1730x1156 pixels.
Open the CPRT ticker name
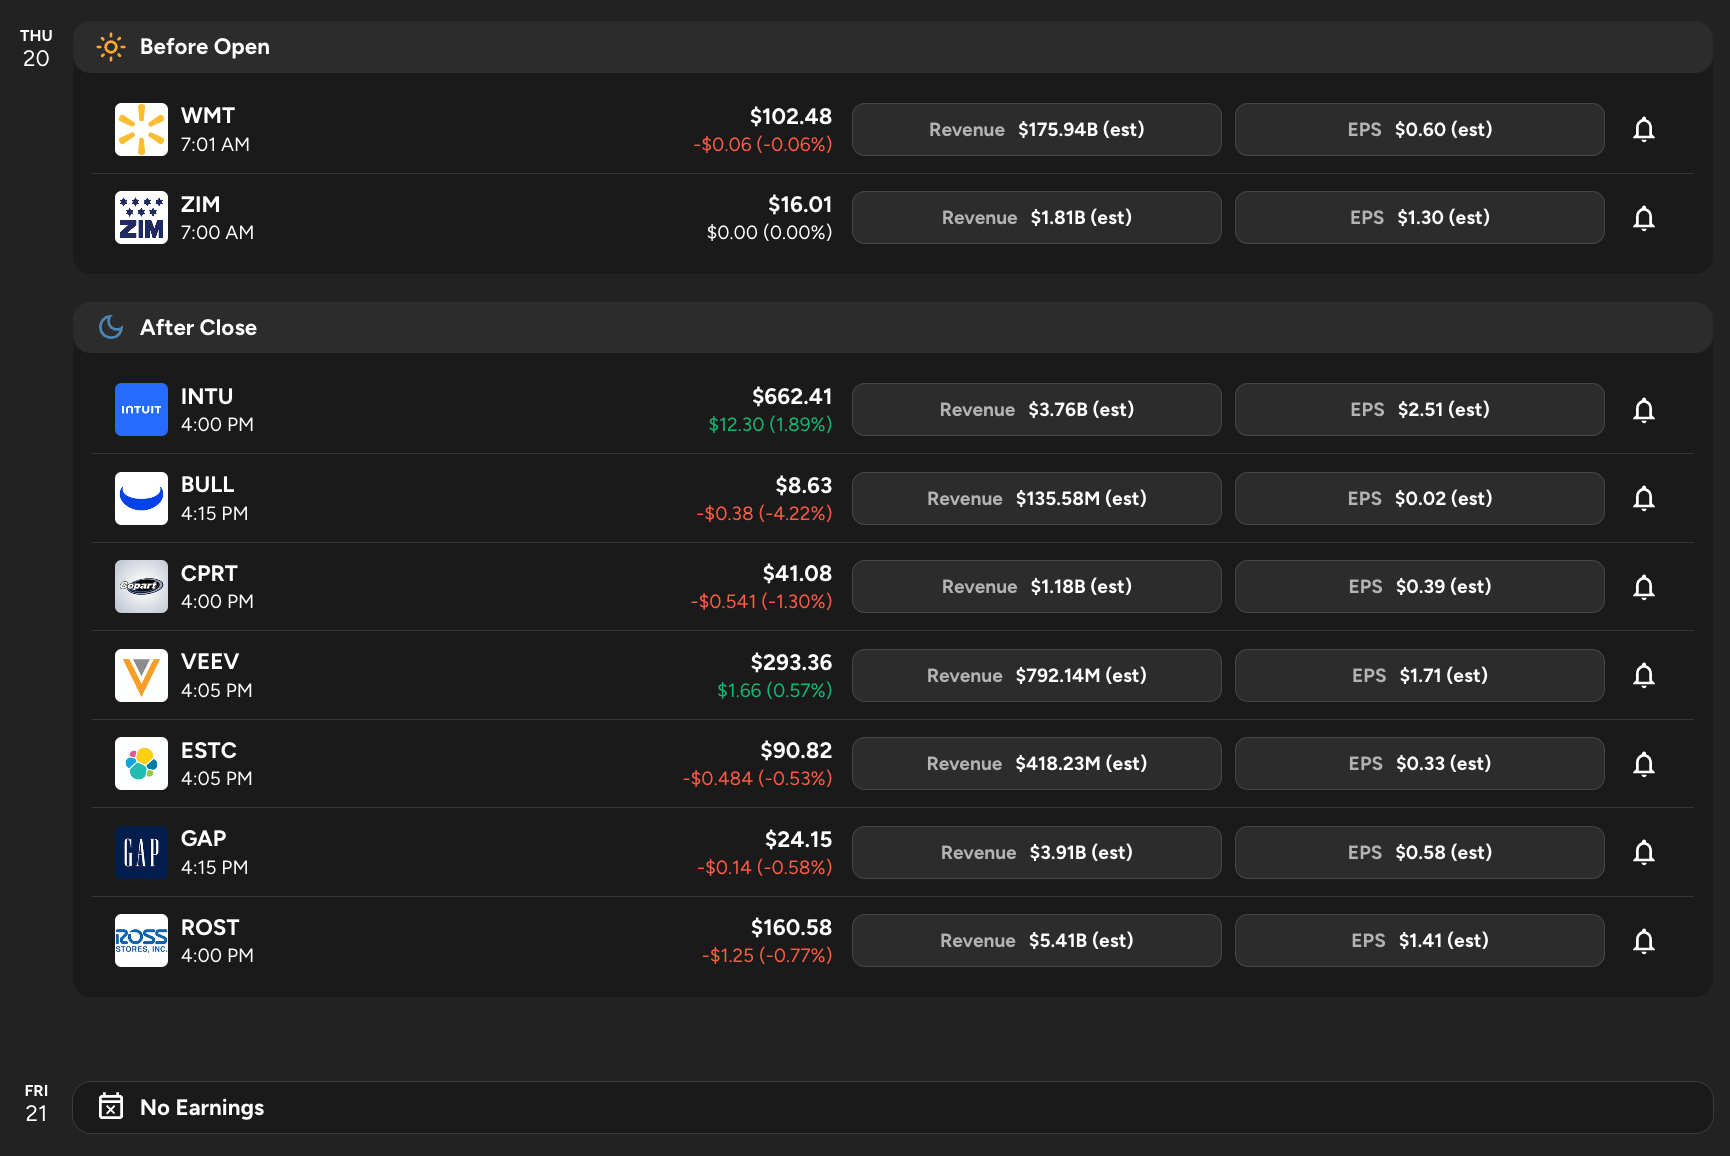[209, 573]
